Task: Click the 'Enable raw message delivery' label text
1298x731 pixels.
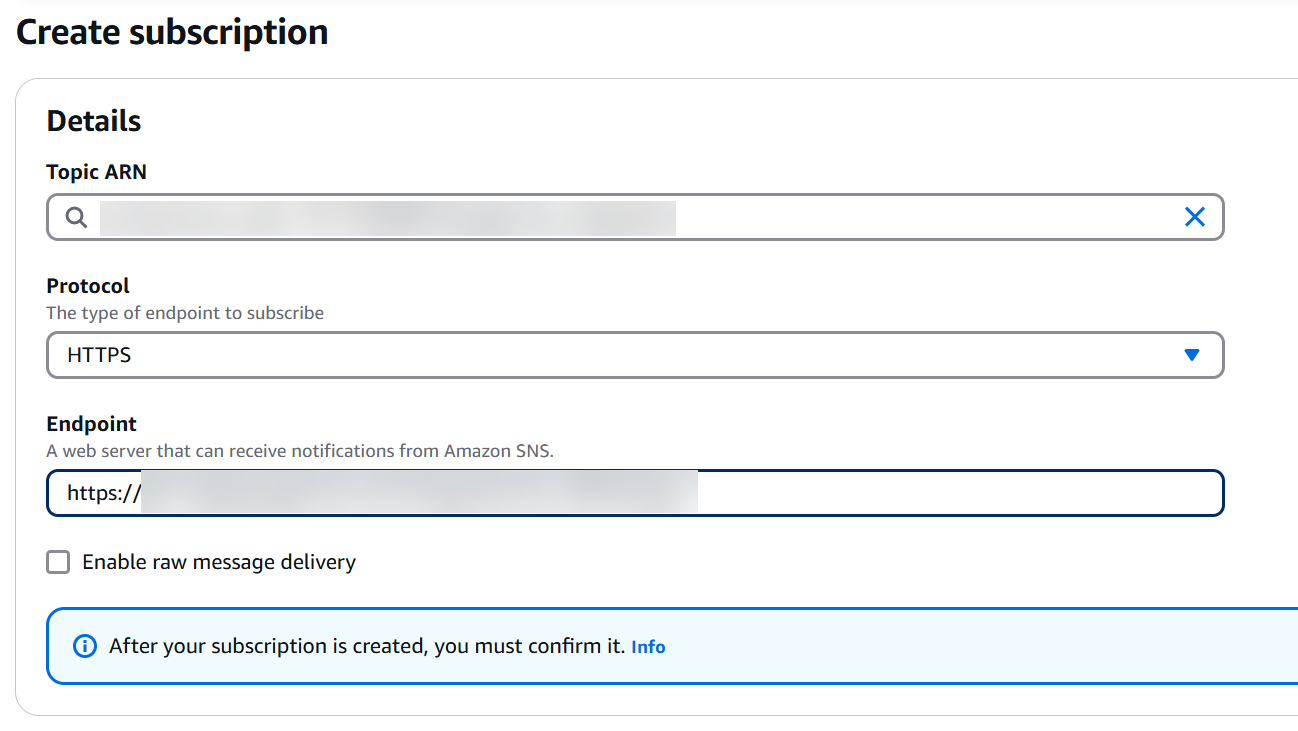Action: tap(219, 562)
